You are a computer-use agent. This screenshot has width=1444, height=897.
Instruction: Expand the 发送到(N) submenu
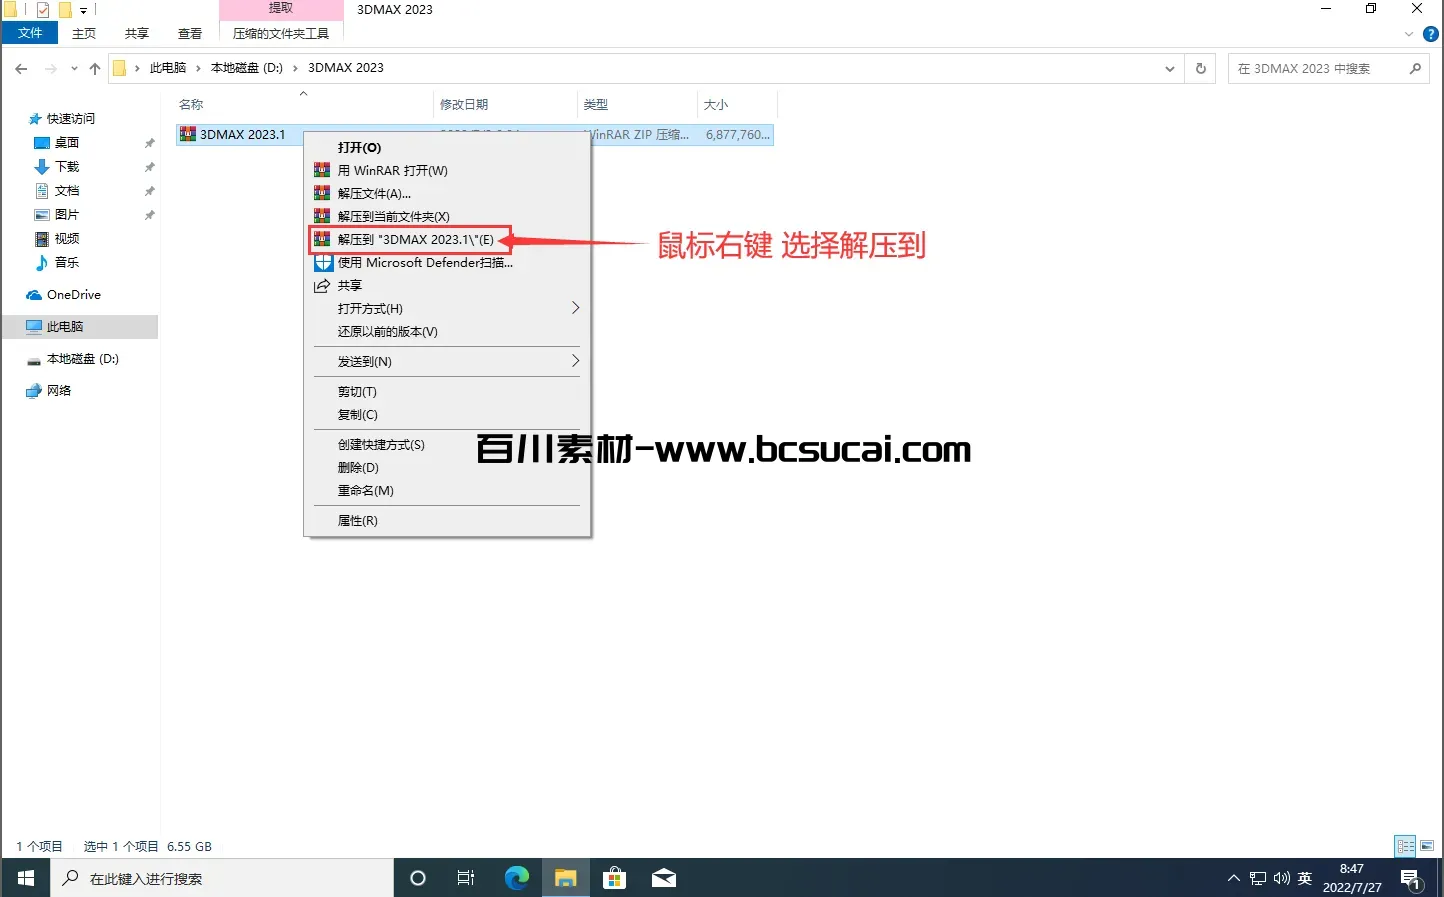[447, 361]
